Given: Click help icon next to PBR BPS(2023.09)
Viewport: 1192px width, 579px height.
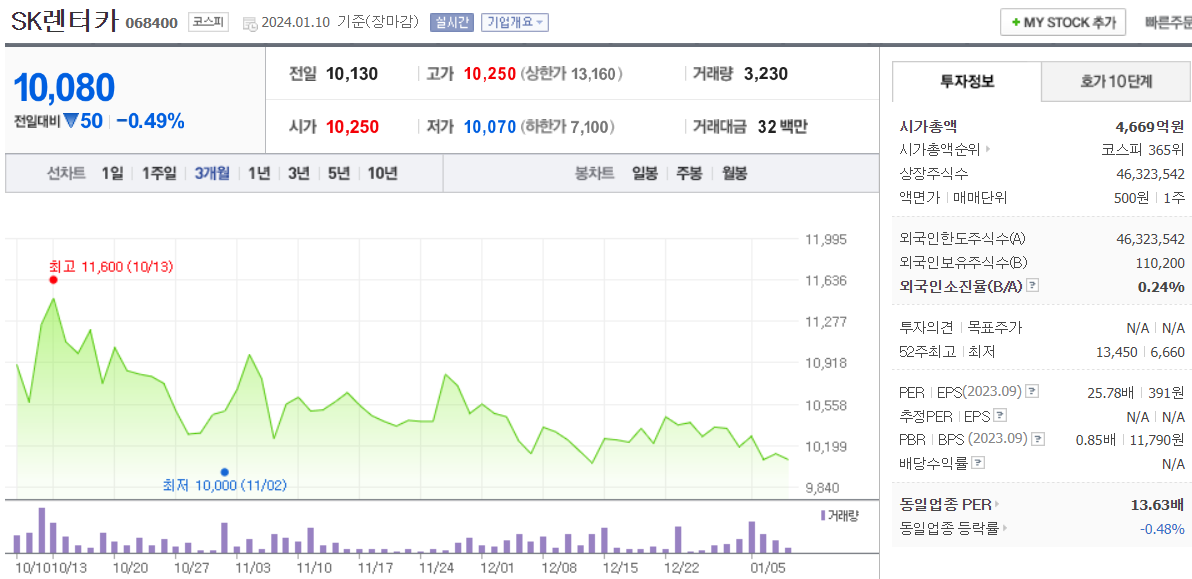Looking at the screenshot, I should (1038, 438).
